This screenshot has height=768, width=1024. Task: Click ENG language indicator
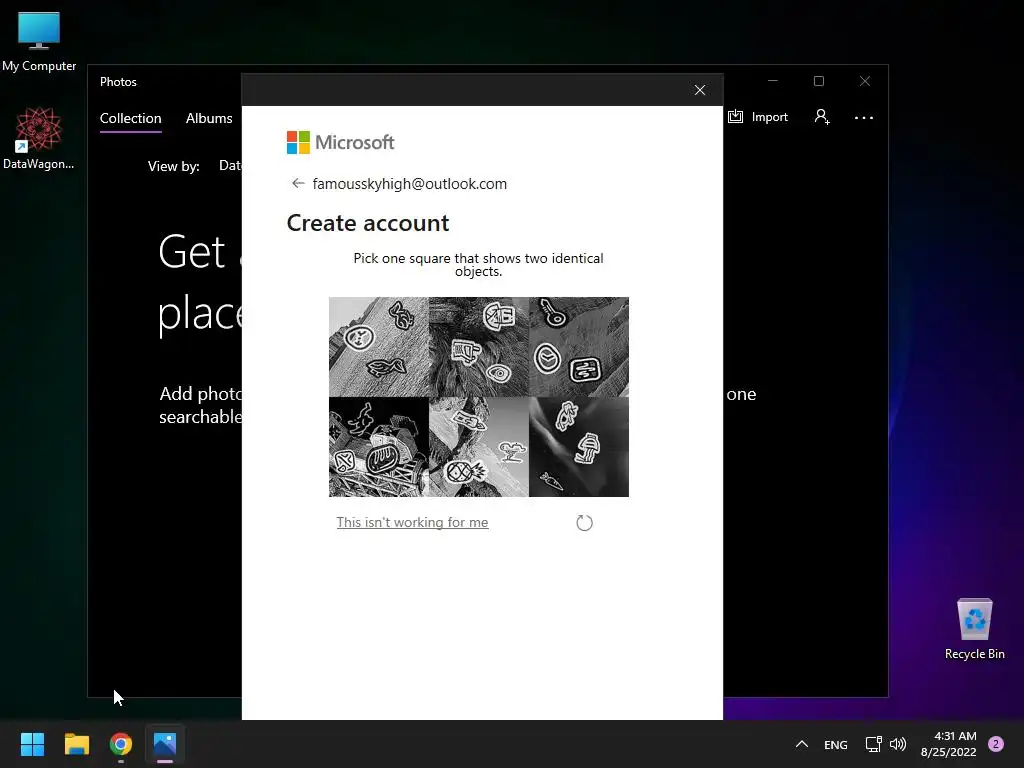click(x=835, y=744)
